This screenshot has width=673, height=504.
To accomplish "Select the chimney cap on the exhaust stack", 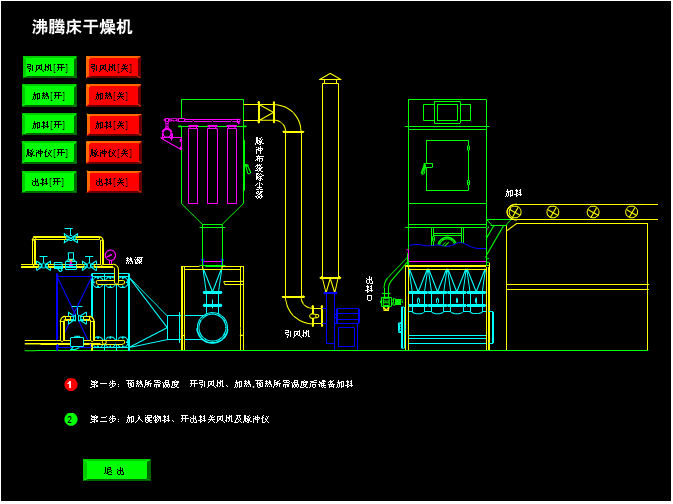I will tap(330, 78).
